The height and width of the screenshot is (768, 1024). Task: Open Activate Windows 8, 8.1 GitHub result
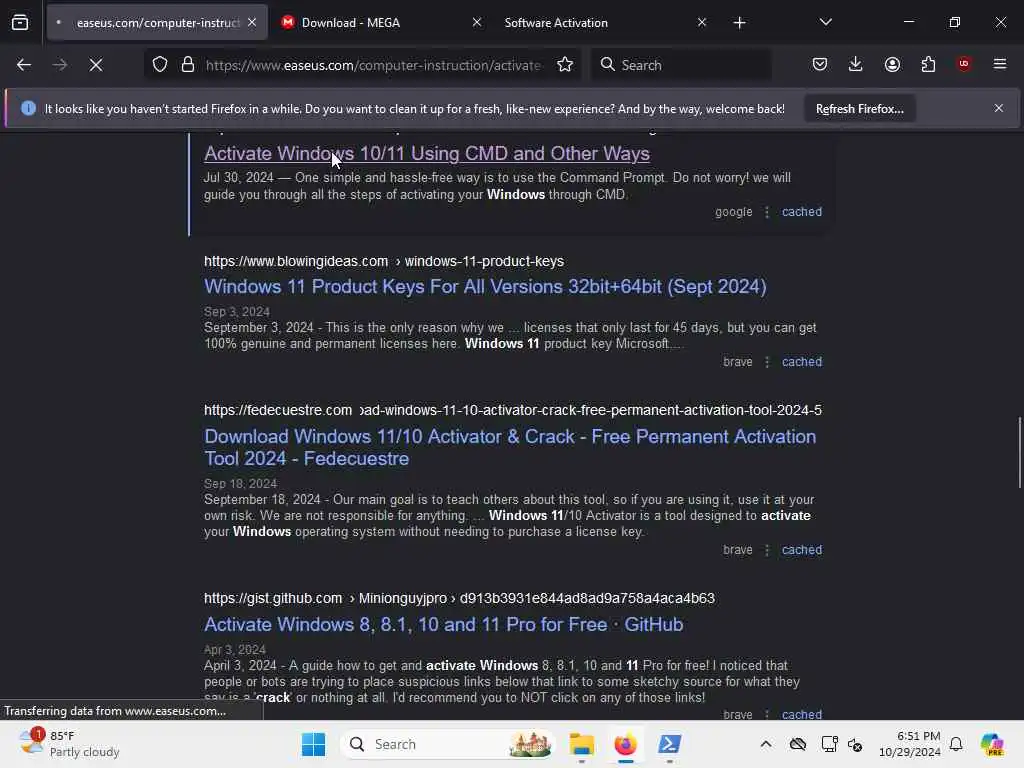[x=443, y=624]
